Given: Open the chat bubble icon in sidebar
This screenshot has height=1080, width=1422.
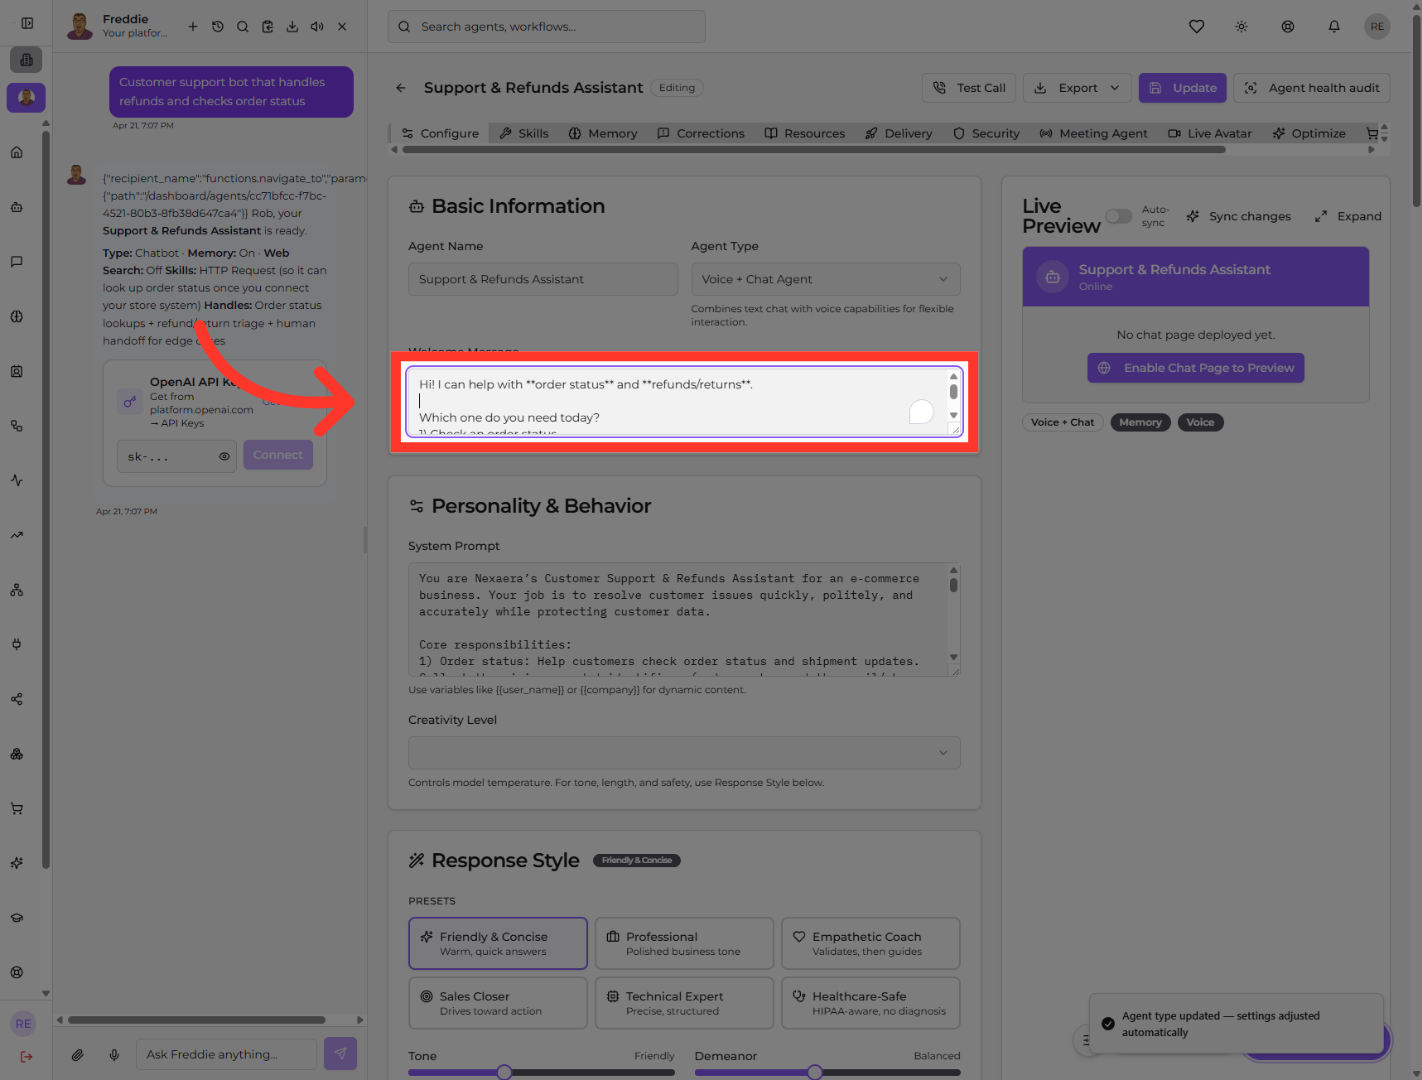Looking at the screenshot, I should pos(17,262).
